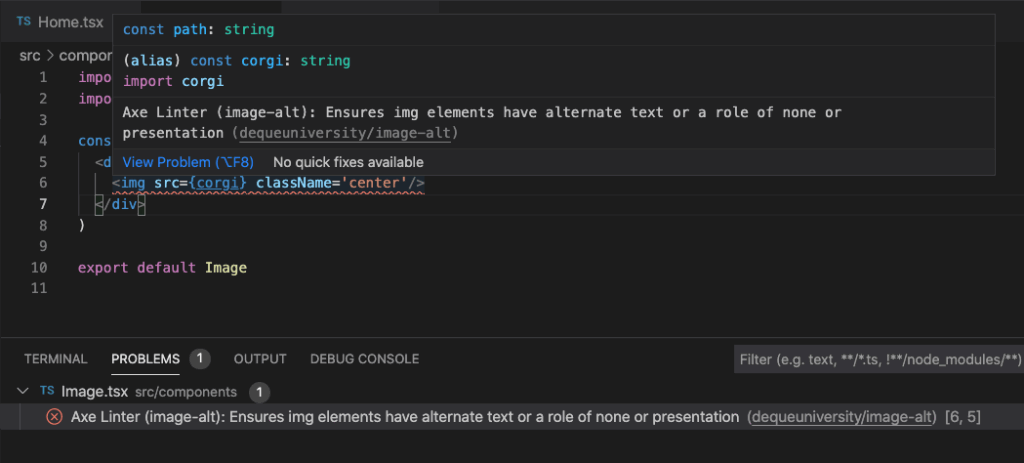Click the problems Filter input field
1024x463 pixels.
[x=878, y=358]
